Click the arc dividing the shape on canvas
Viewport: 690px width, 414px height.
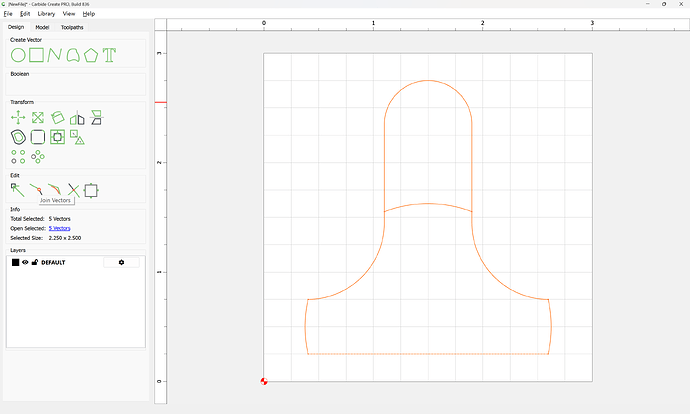tap(428, 204)
